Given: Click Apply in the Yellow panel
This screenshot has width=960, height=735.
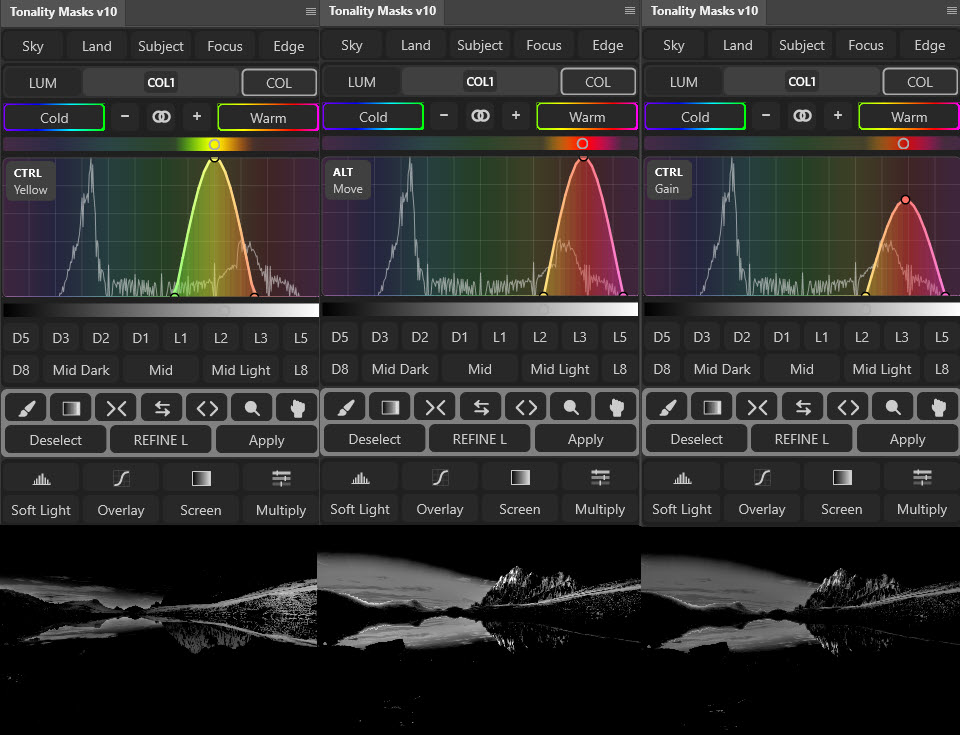Looking at the screenshot, I should [x=267, y=440].
